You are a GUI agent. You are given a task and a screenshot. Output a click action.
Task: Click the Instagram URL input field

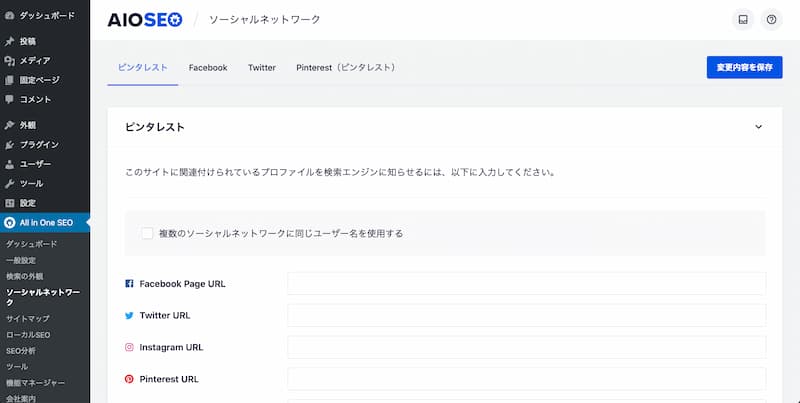pos(527,347)
